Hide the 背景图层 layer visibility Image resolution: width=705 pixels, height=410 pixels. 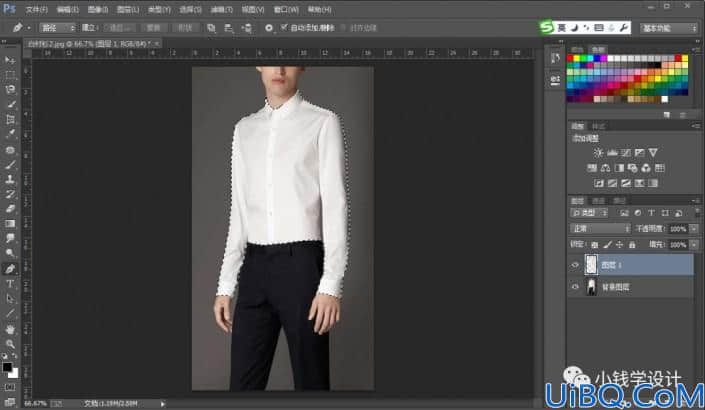[575, 287]
